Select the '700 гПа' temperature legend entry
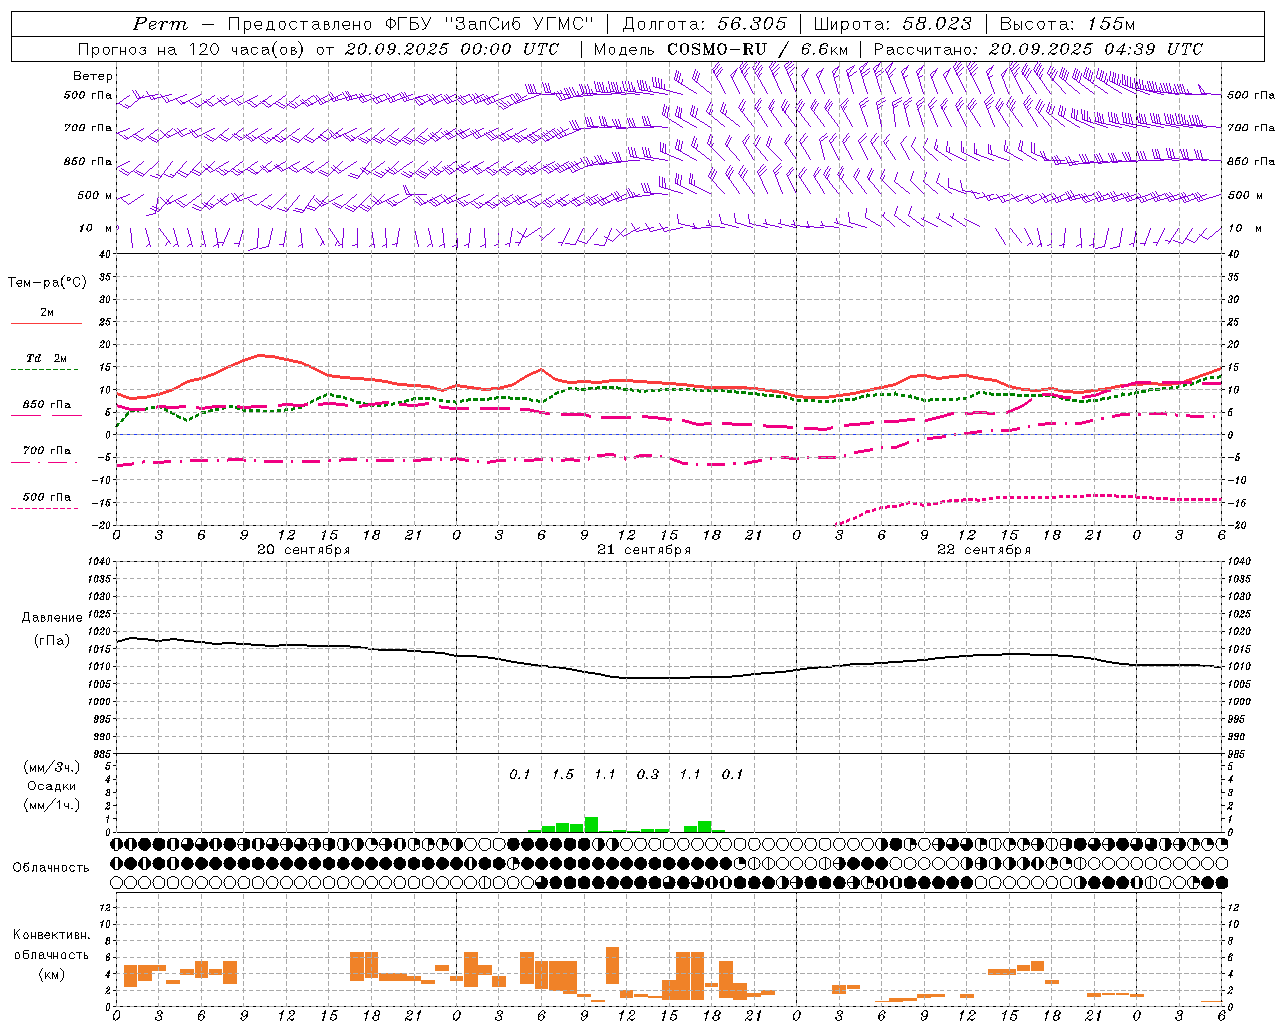The width and height of the screenshot is (1280, 1024). [47, 451]
